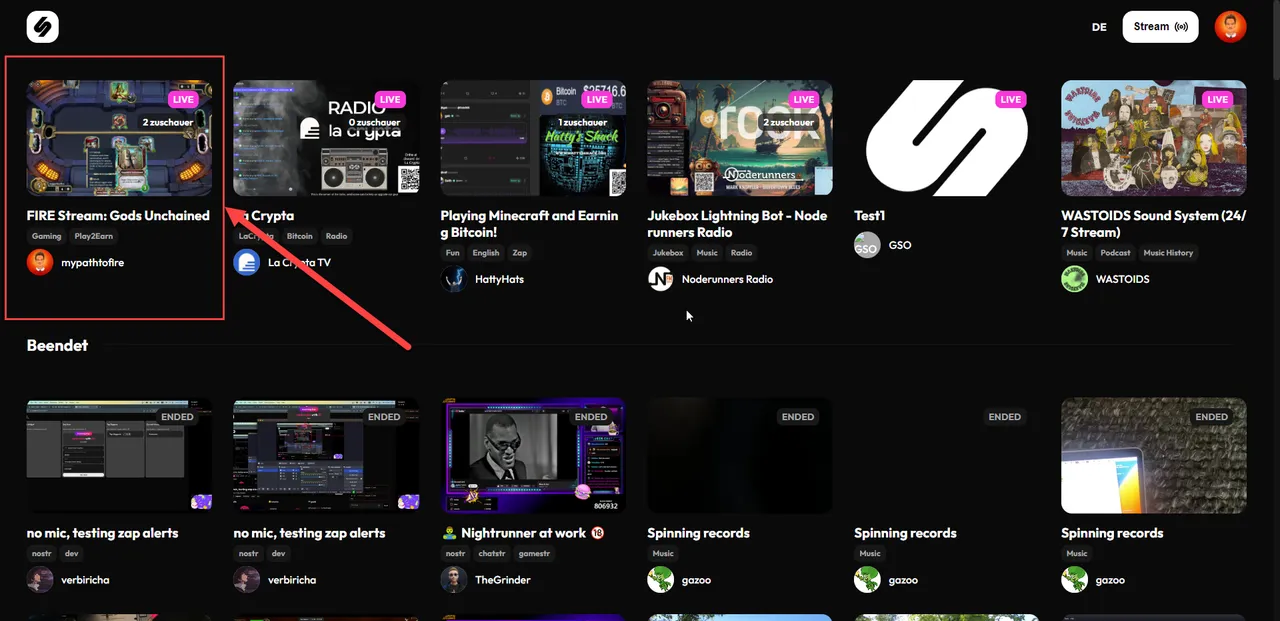This screenshot has width=1280, height=621.
Task: Click the Beendet section heading
Action: (58, 345)
